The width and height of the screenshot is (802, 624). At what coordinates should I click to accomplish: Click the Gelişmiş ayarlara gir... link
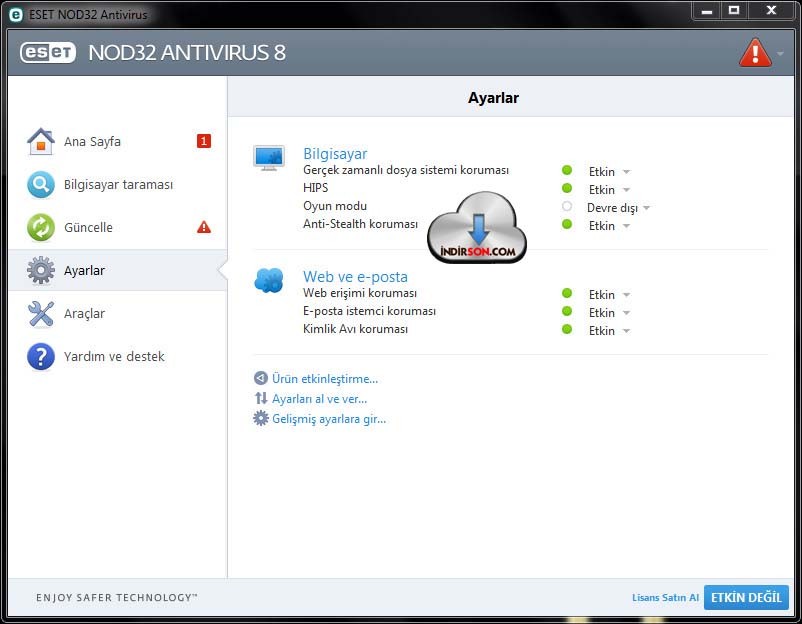coord(329,419)
